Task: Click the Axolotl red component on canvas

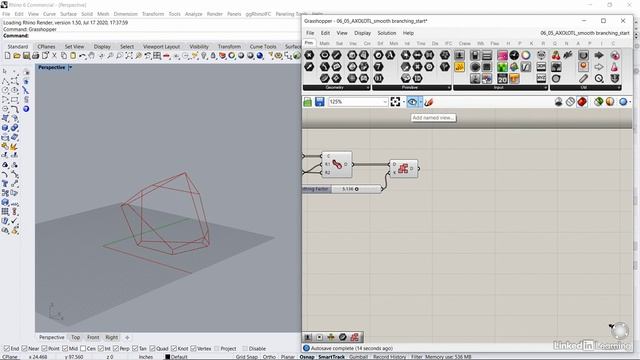Action: coord(403,169)
